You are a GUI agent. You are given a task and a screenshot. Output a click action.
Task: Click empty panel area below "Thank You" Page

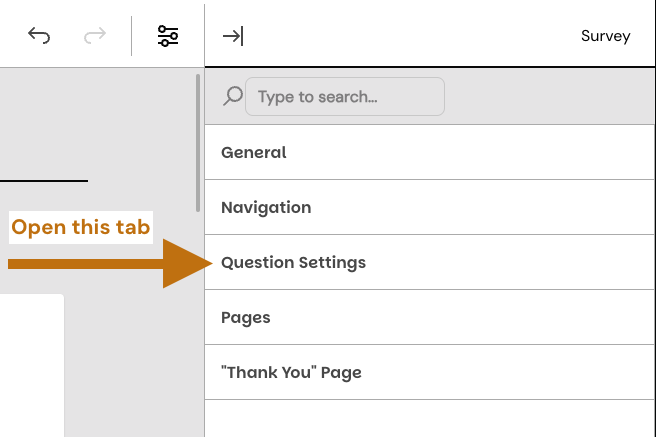(x=430, y=418)
